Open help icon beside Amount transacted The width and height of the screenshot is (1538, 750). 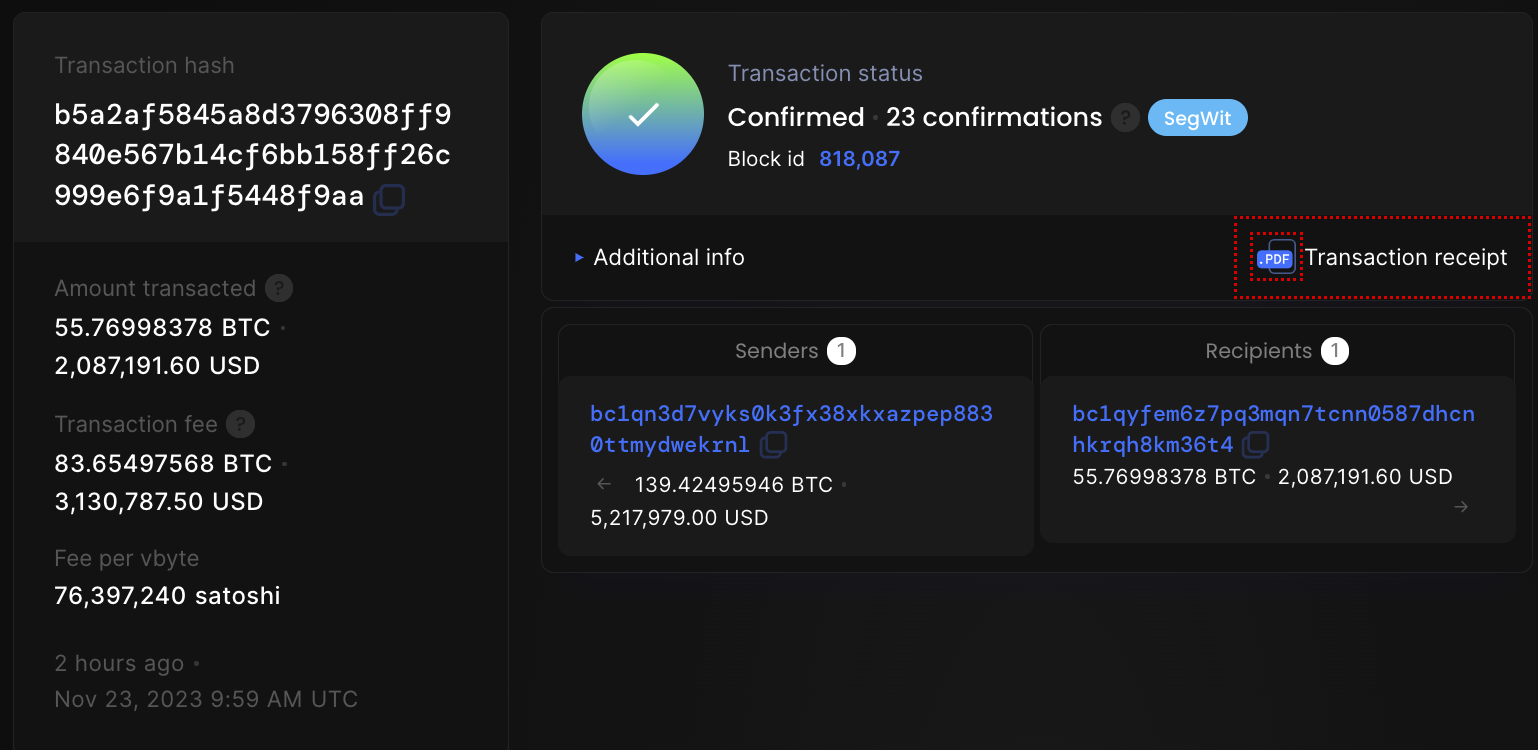[279, 289]
